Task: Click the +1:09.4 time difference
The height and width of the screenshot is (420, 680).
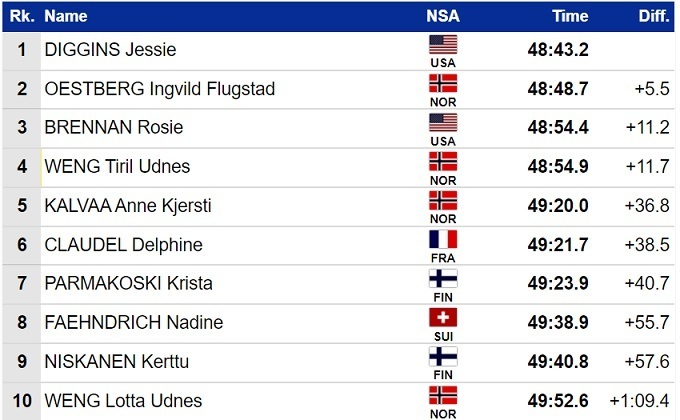Action: coord(640,401)
